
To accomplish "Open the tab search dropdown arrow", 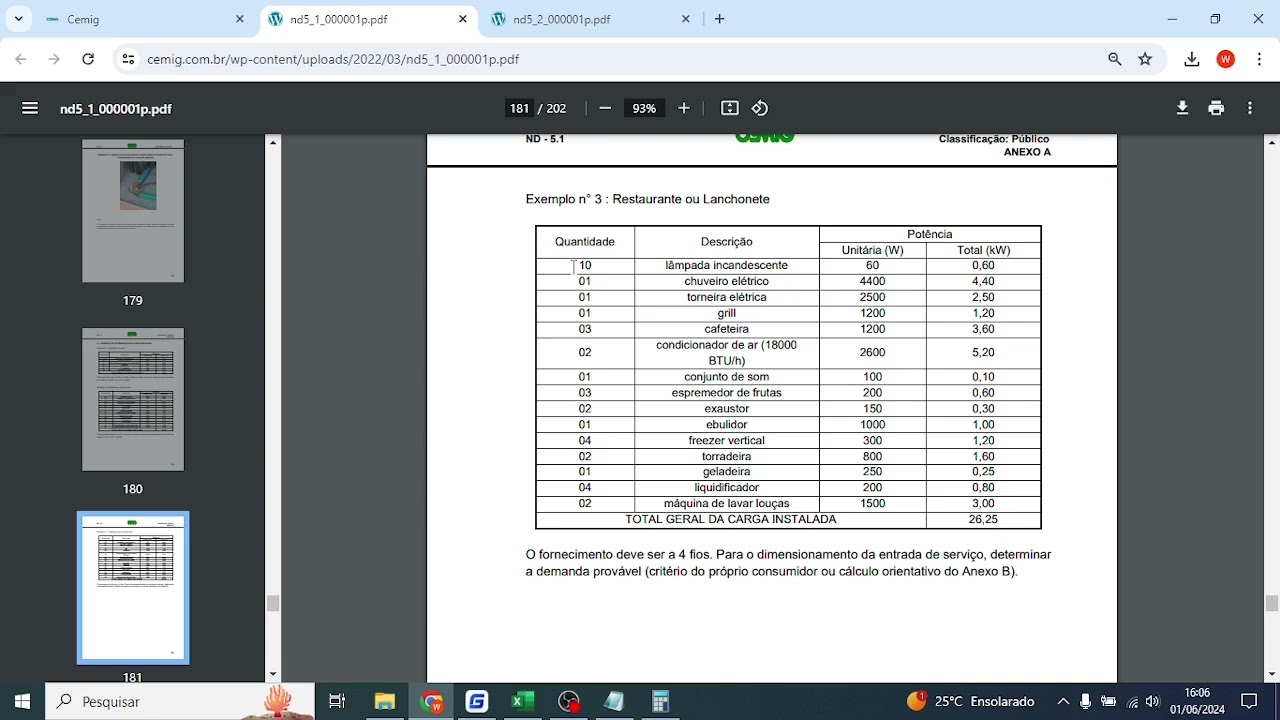I will tap(18, 19).
